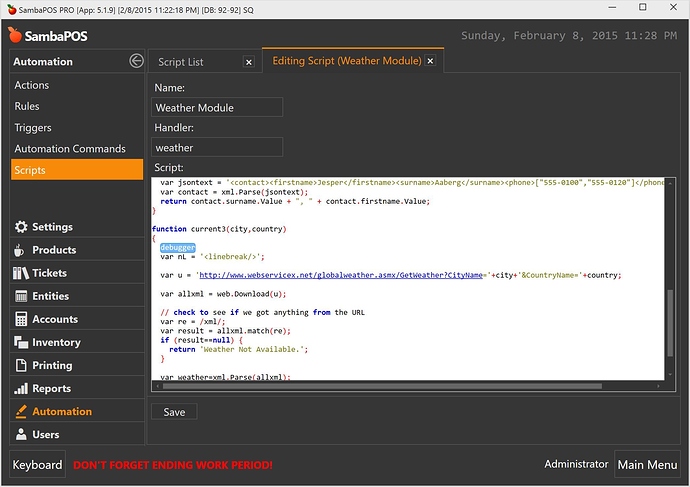Click the Users label in the sidebar
This screenshot has width=690, height=487.
point(46,434)
